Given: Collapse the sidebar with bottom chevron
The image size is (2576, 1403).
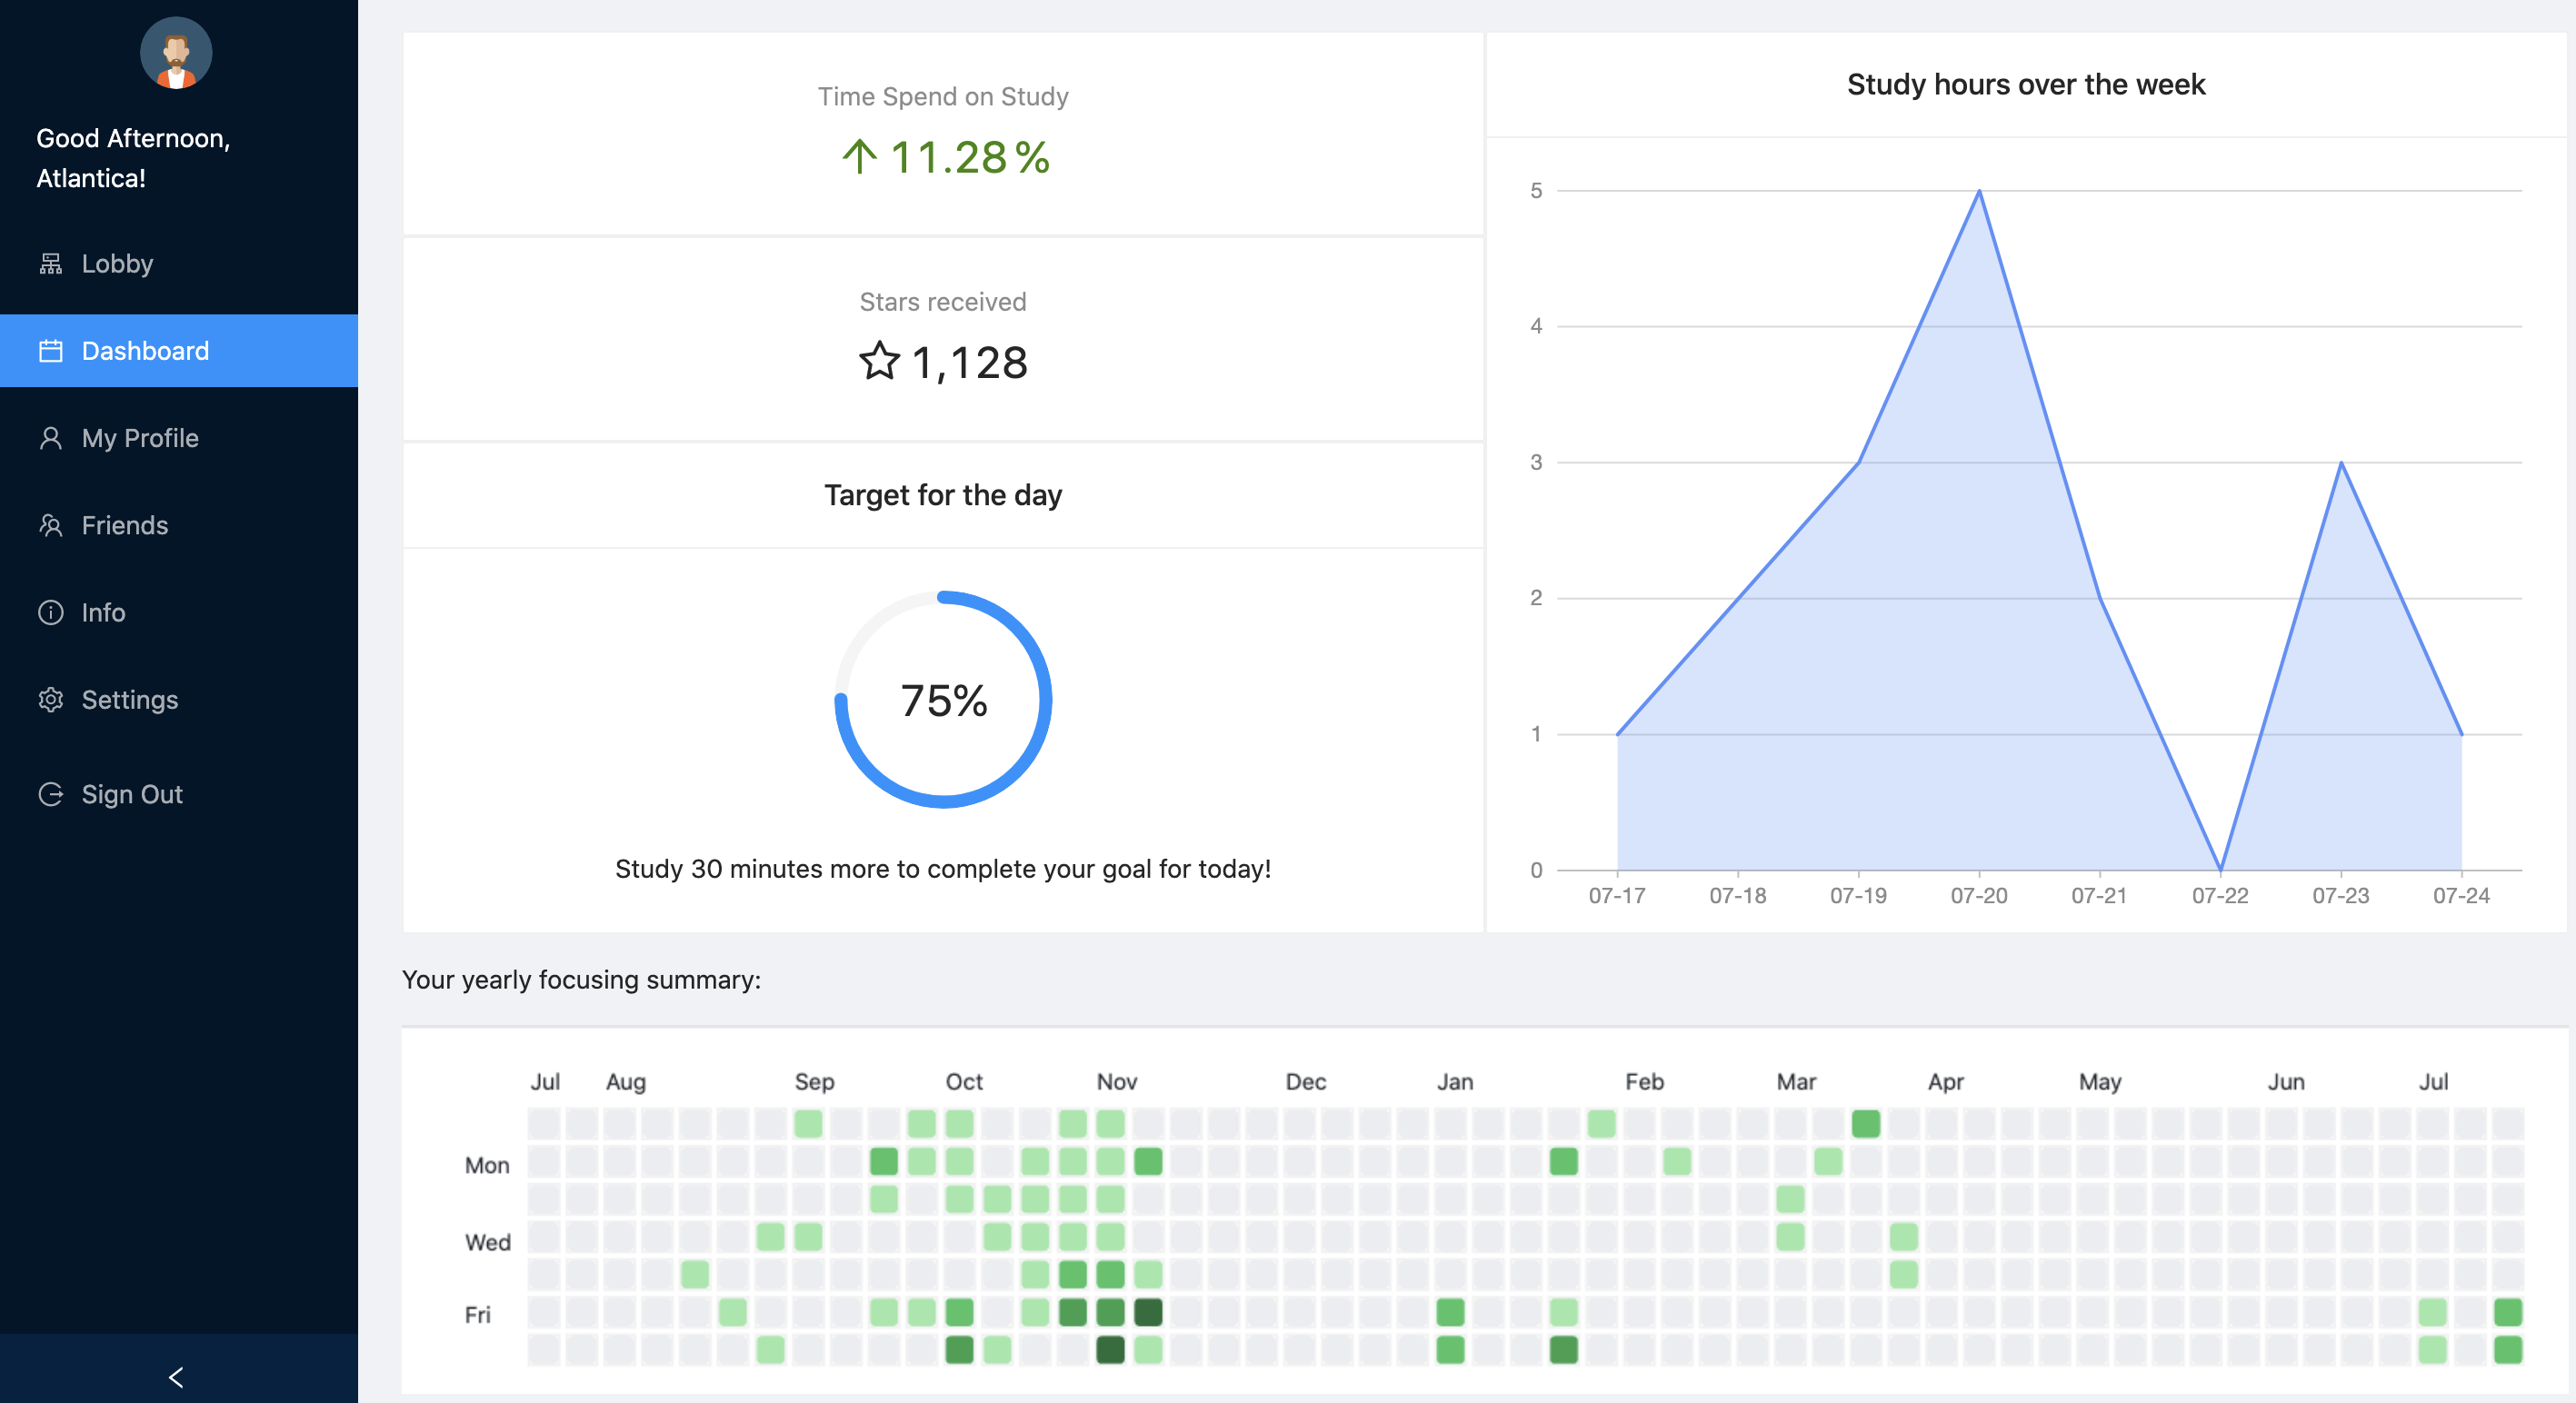Looking at the screenshot, I should (x=177, y=1377).
